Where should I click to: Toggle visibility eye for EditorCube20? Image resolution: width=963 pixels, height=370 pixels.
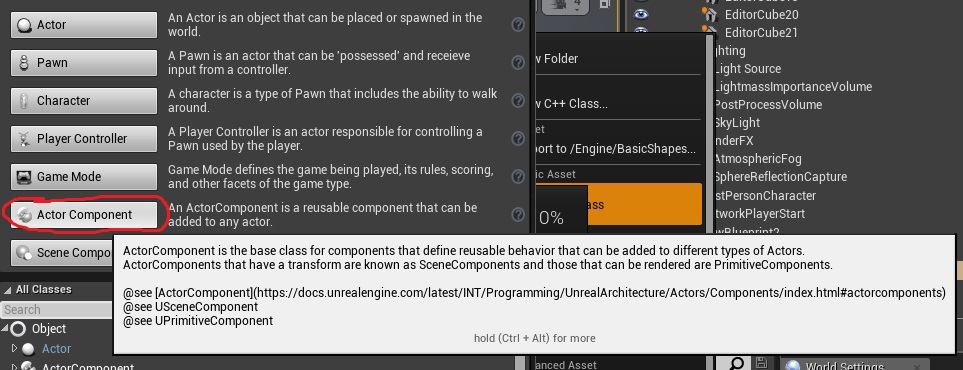pos(641,14)
